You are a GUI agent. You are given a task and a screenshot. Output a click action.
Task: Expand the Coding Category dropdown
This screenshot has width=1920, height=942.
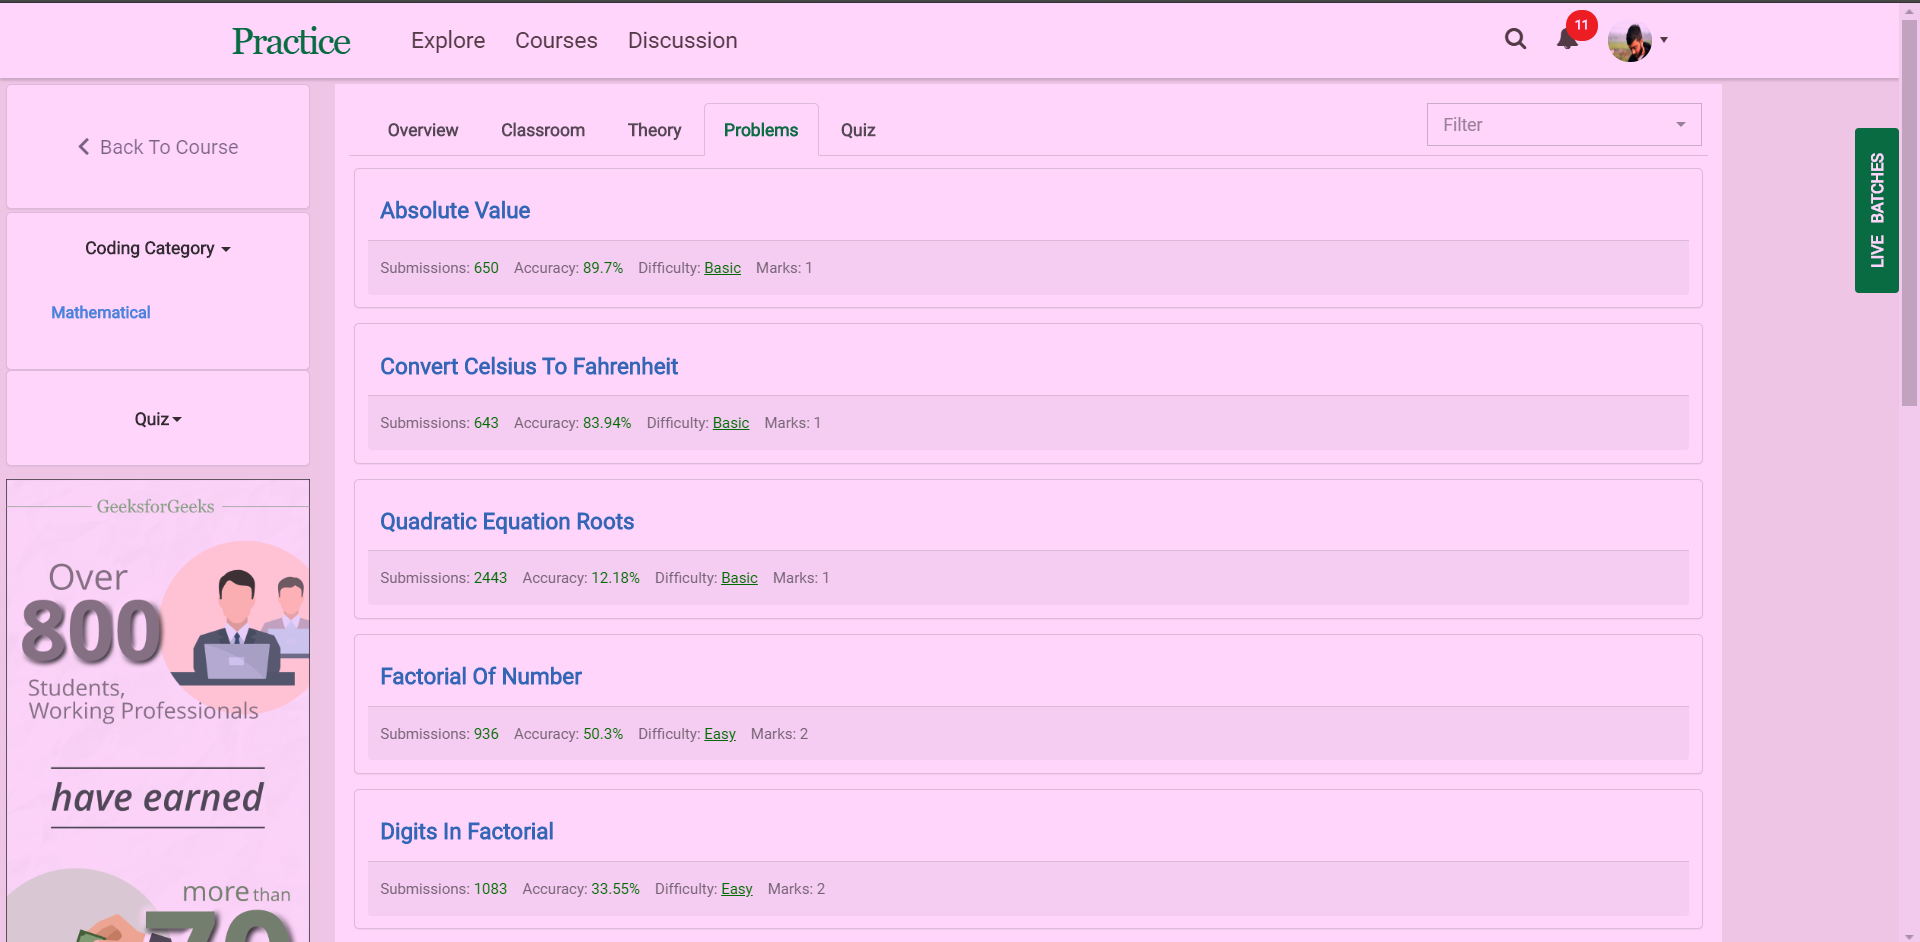(x=158, y=248)
